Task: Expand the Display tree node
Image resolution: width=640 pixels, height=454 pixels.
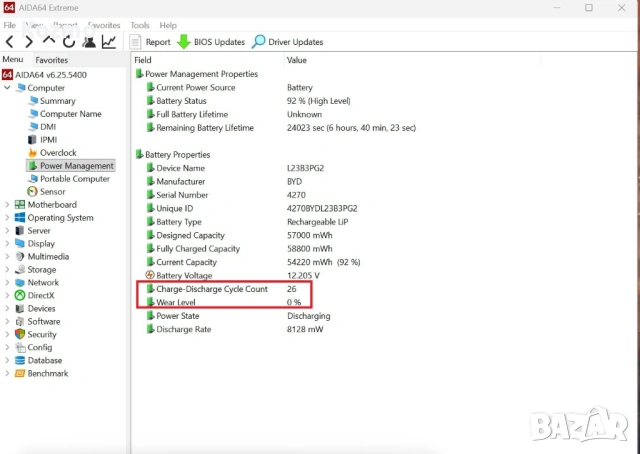Action: click(x=7, y=244)
